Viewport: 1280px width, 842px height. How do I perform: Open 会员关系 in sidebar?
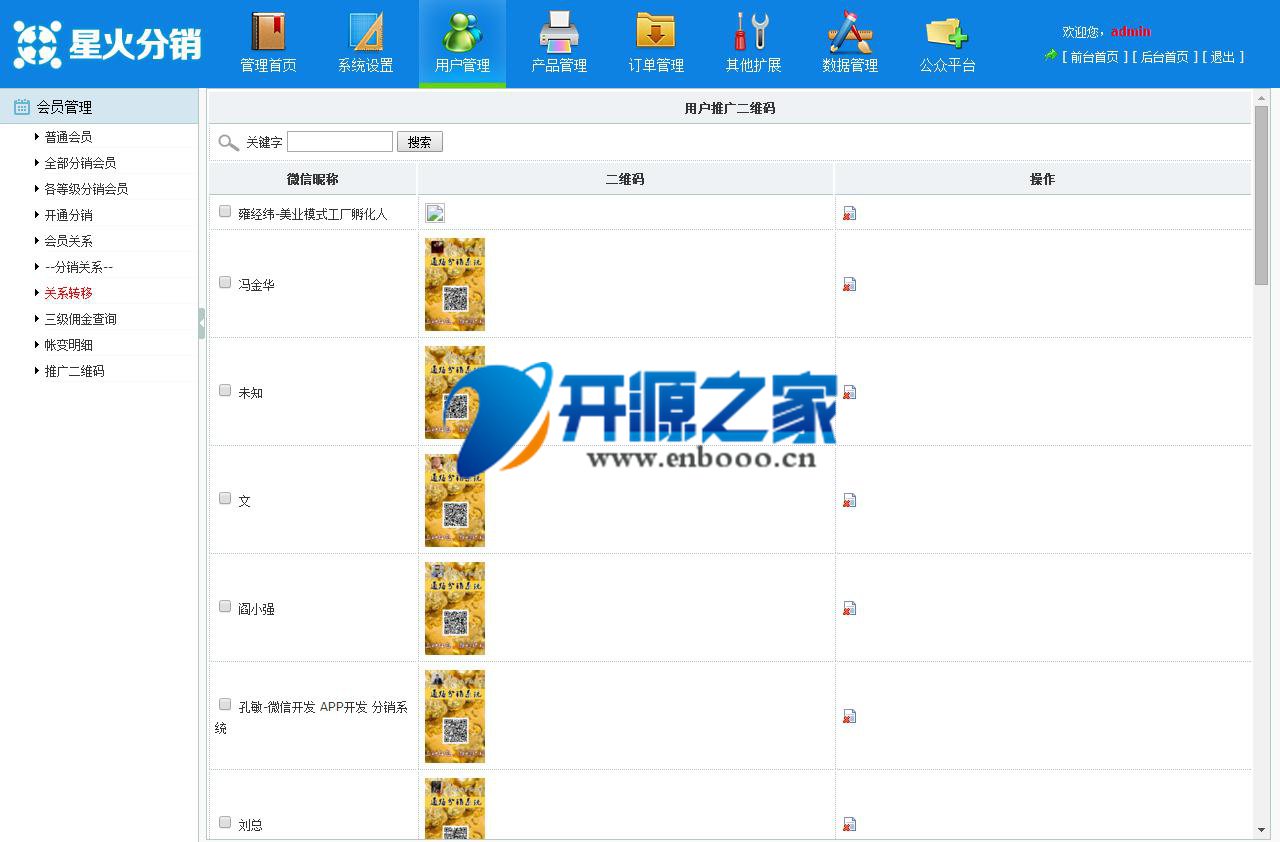coord(68,241)
